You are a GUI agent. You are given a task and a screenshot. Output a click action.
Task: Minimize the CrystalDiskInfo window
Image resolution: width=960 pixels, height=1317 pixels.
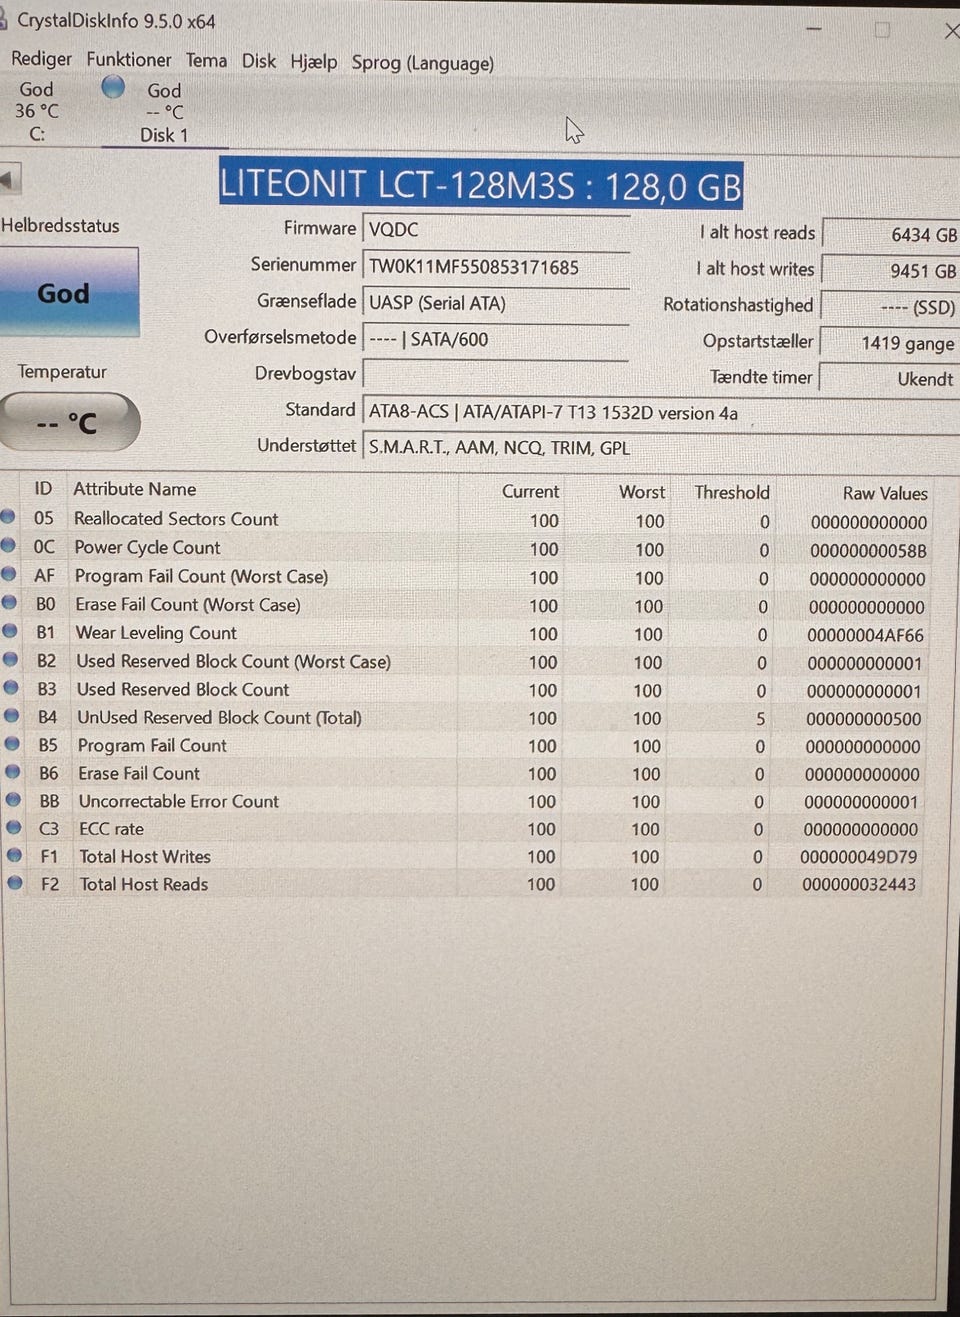pos(814,28)
